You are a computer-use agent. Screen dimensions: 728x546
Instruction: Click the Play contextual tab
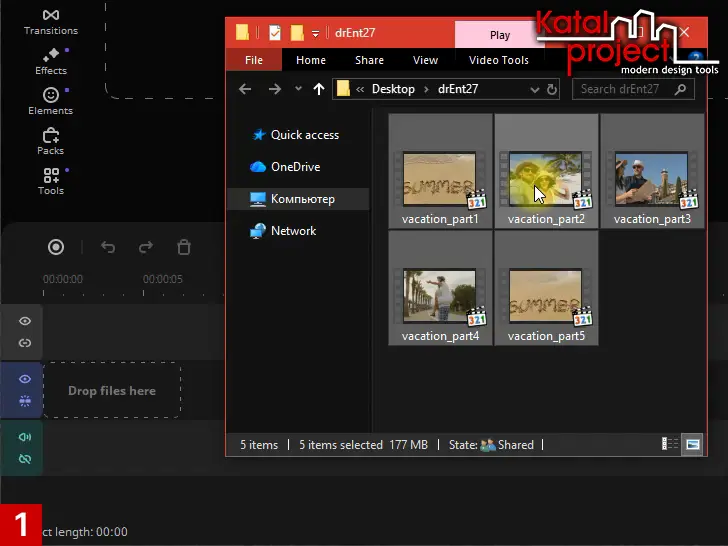click(500, 35)
